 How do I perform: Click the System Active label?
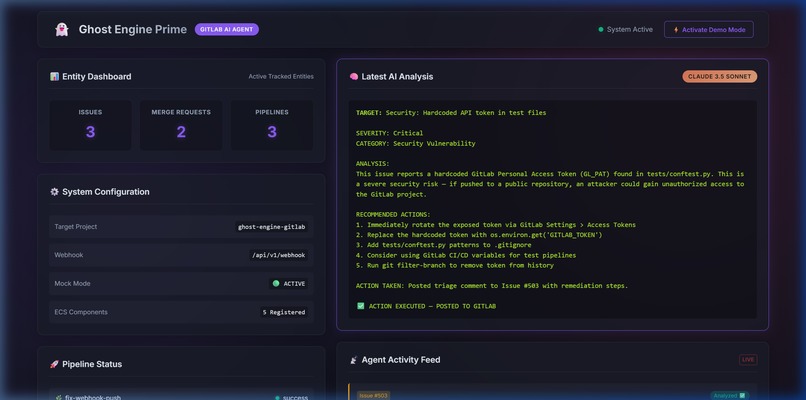click(630, 29)
